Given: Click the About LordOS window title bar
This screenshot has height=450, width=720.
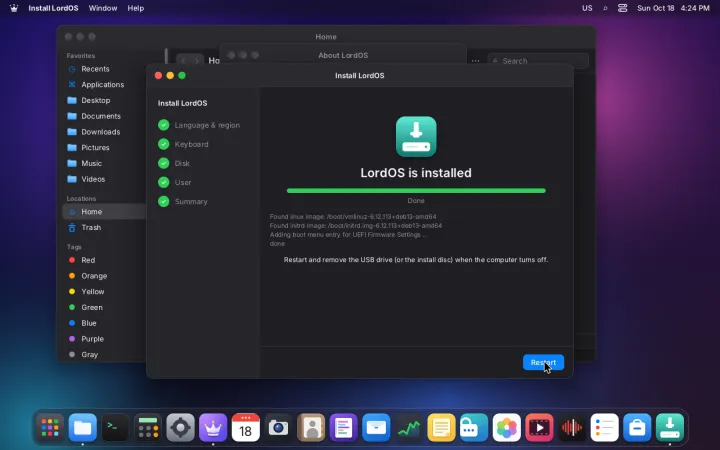Looking at the screenshot, I should 343,55.
